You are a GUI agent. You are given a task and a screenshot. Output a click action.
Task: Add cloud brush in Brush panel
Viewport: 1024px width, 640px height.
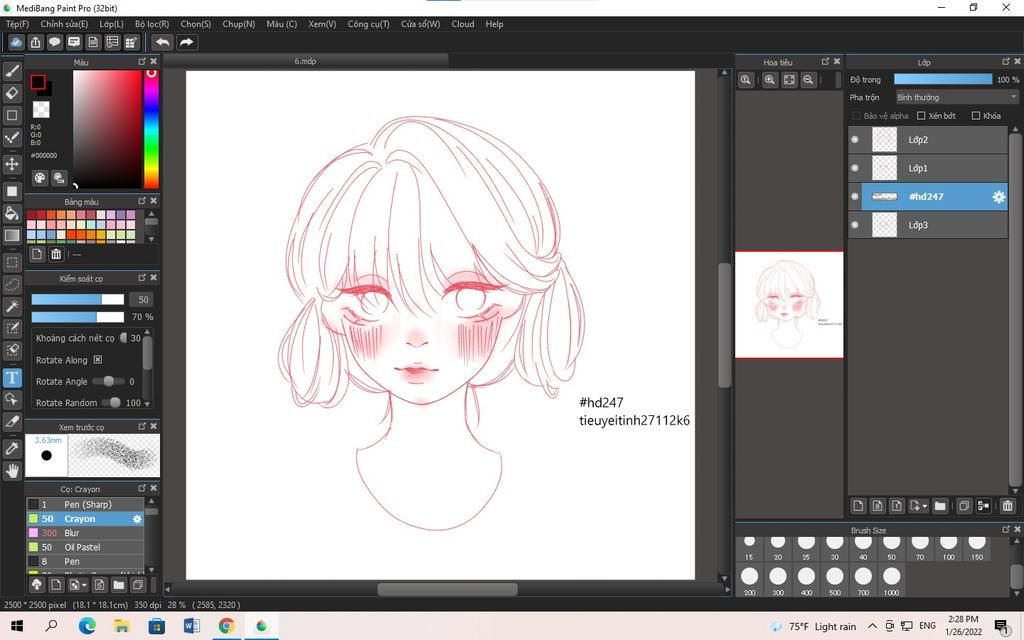(37, 584)
